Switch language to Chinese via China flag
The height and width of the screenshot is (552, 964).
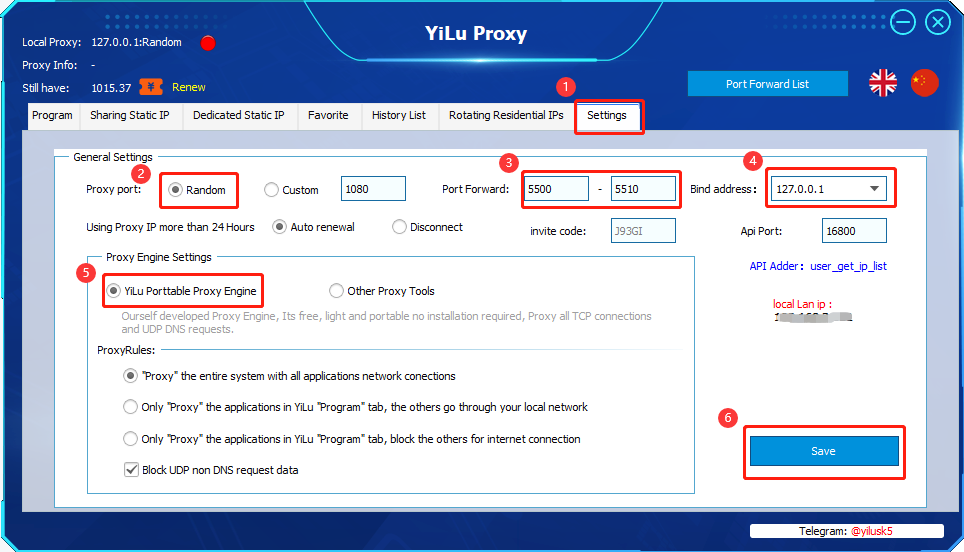(924, 82)
